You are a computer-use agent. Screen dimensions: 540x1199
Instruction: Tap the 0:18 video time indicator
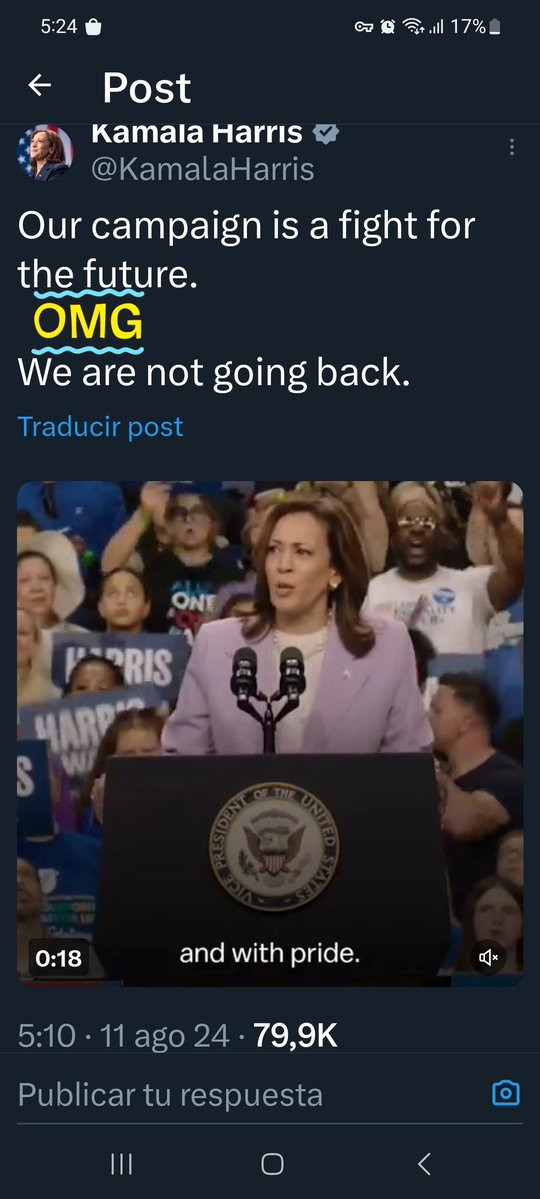(59, 957)
